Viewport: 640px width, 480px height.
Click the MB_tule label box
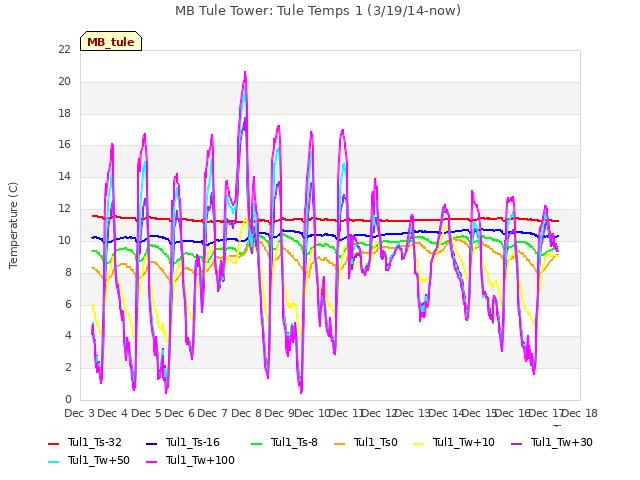point(111,41)
